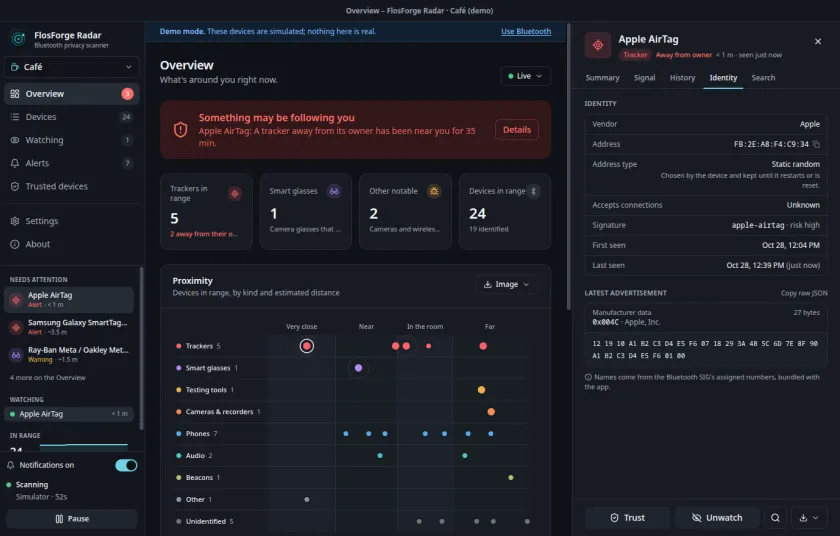Select the Identity tab

pos(723,78)
